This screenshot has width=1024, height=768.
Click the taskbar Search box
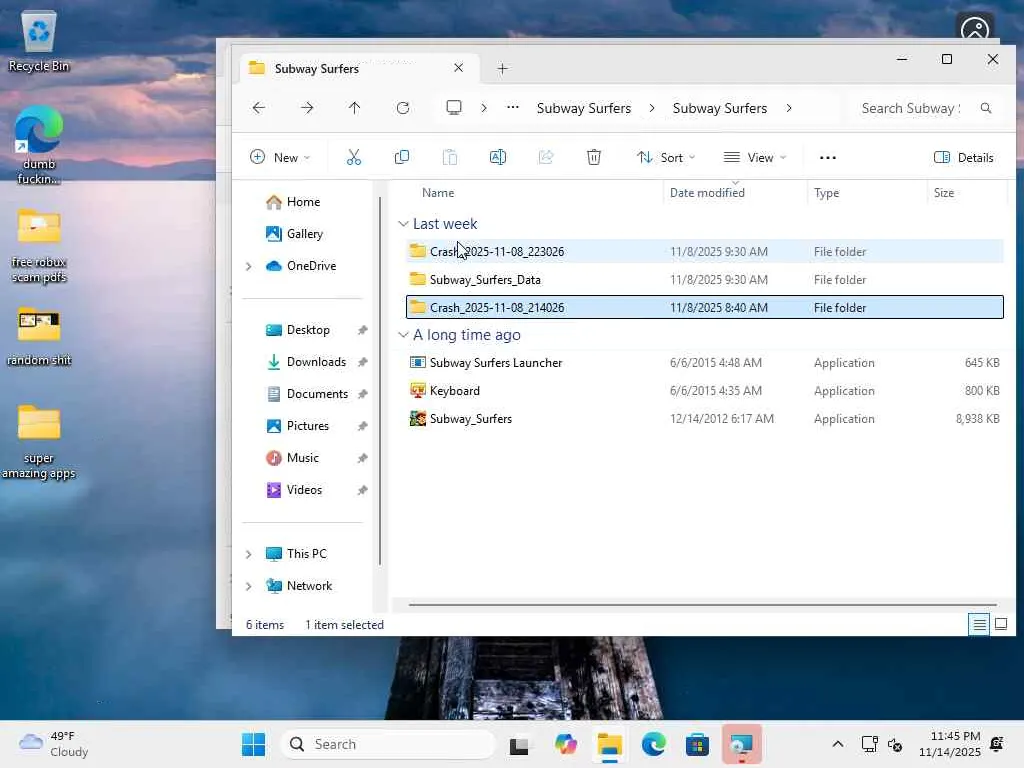point(387,744)
